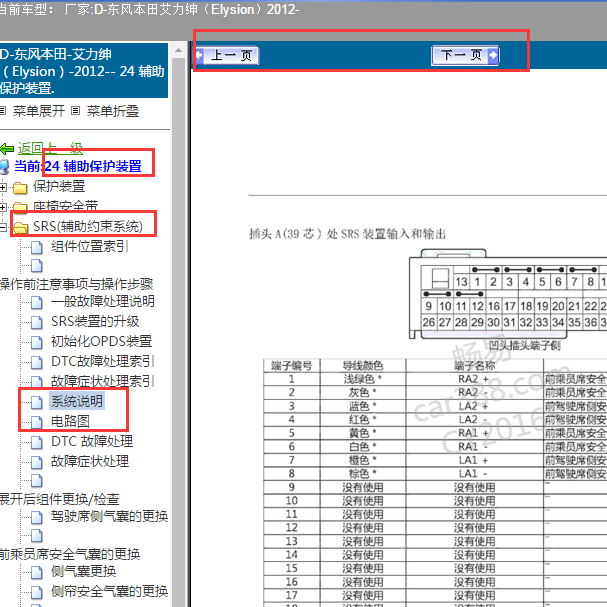Click the green return arrow icon
Image resolution: width=607 pixels, height=607 pixels.
7,148
